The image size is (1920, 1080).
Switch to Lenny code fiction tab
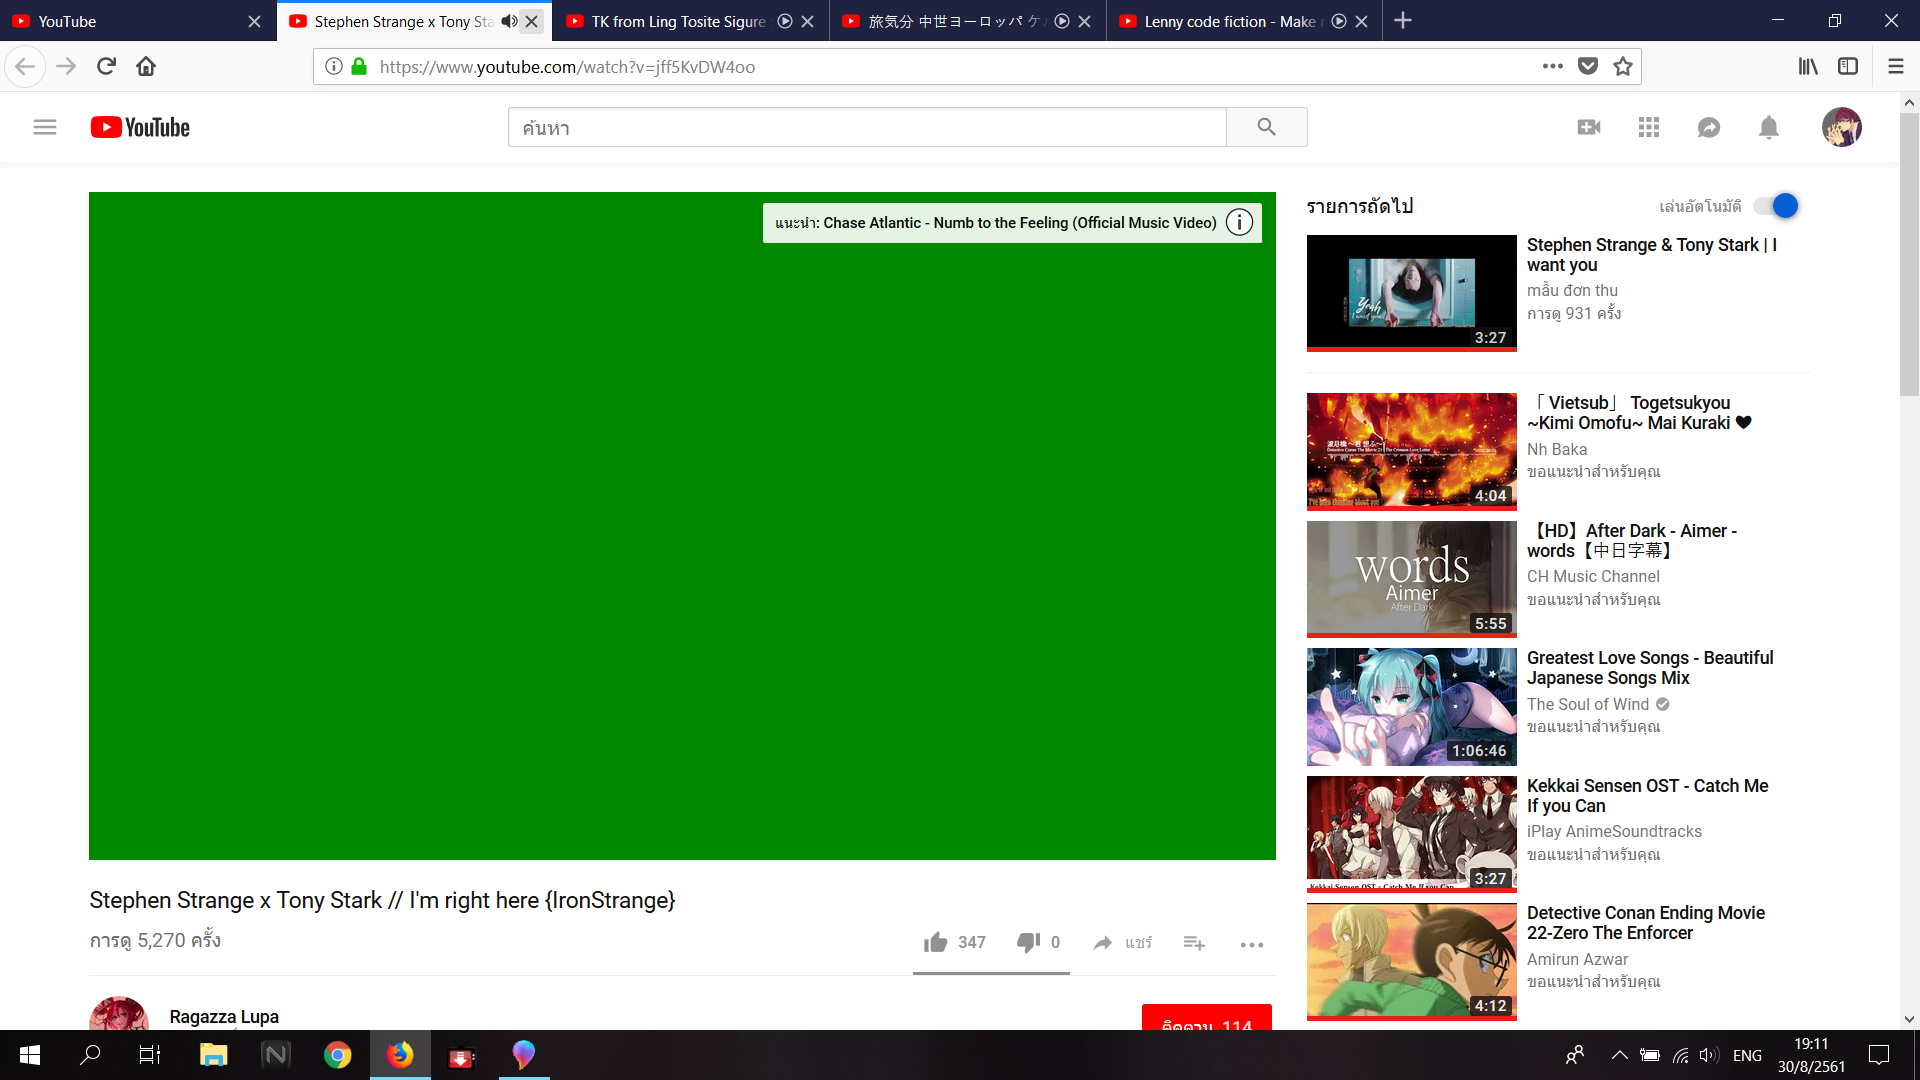tap(1229, 21)
